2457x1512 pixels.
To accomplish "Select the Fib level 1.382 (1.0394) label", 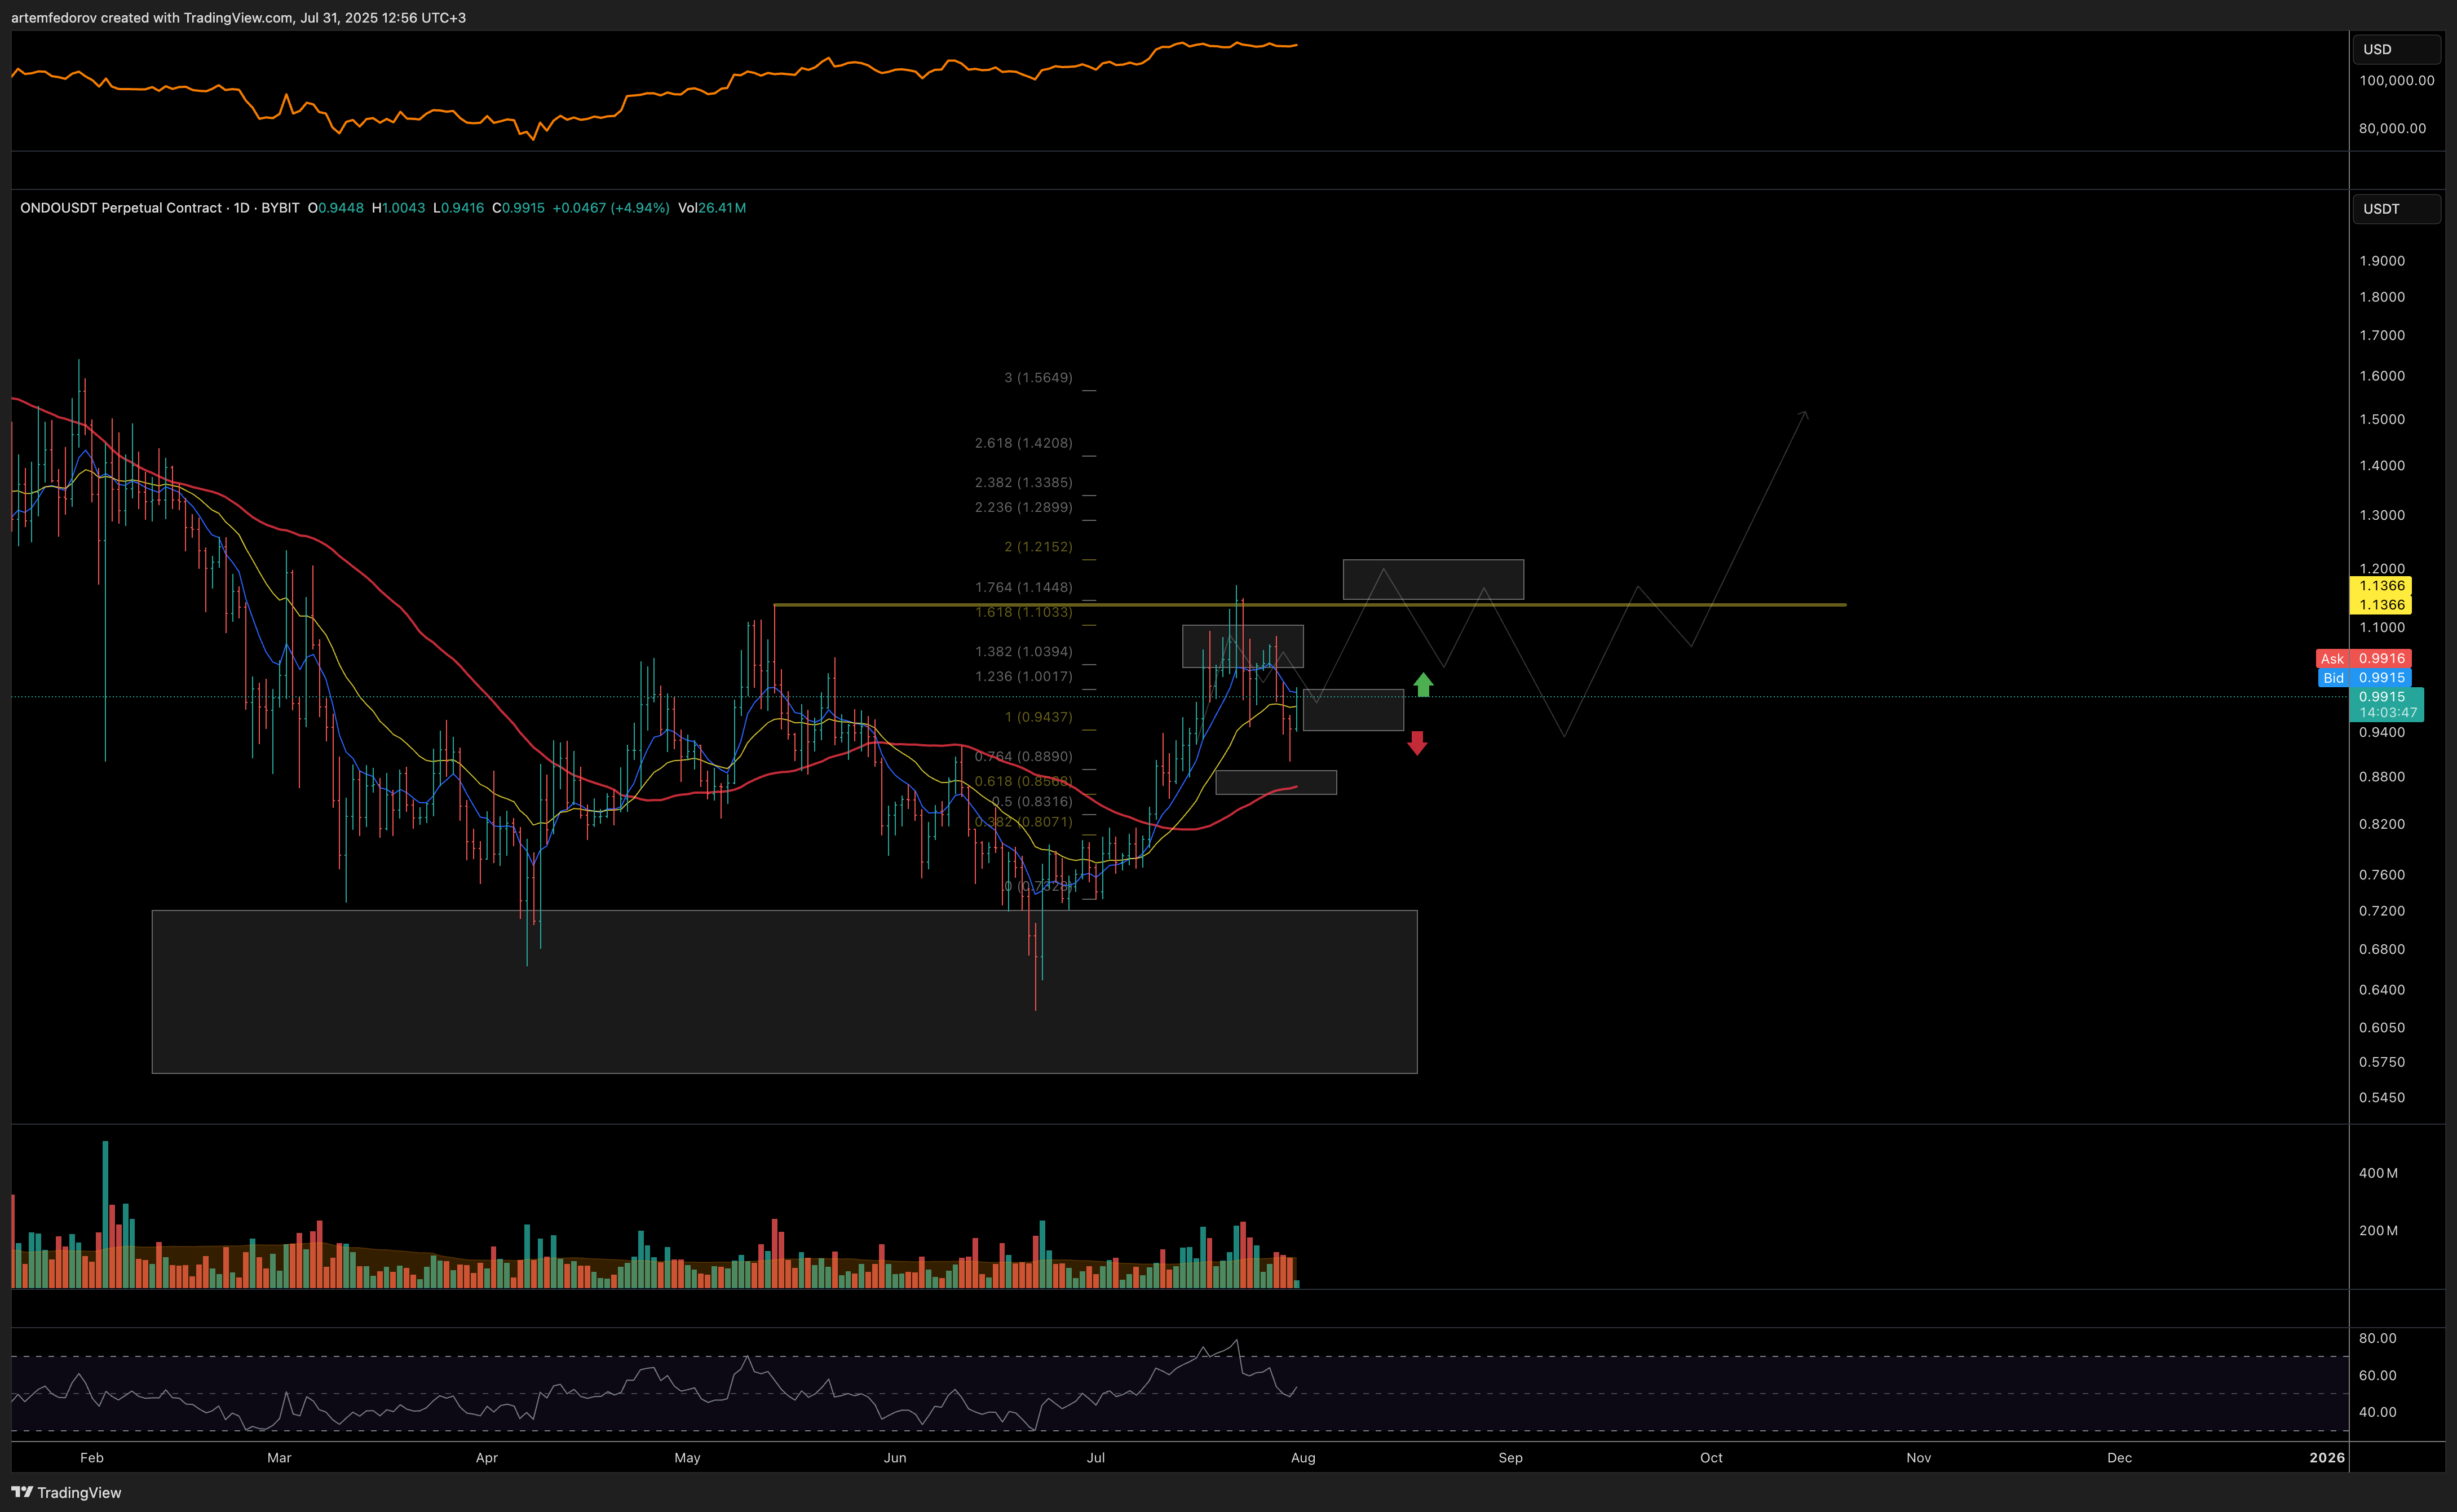I will (x=1023, y=651).
